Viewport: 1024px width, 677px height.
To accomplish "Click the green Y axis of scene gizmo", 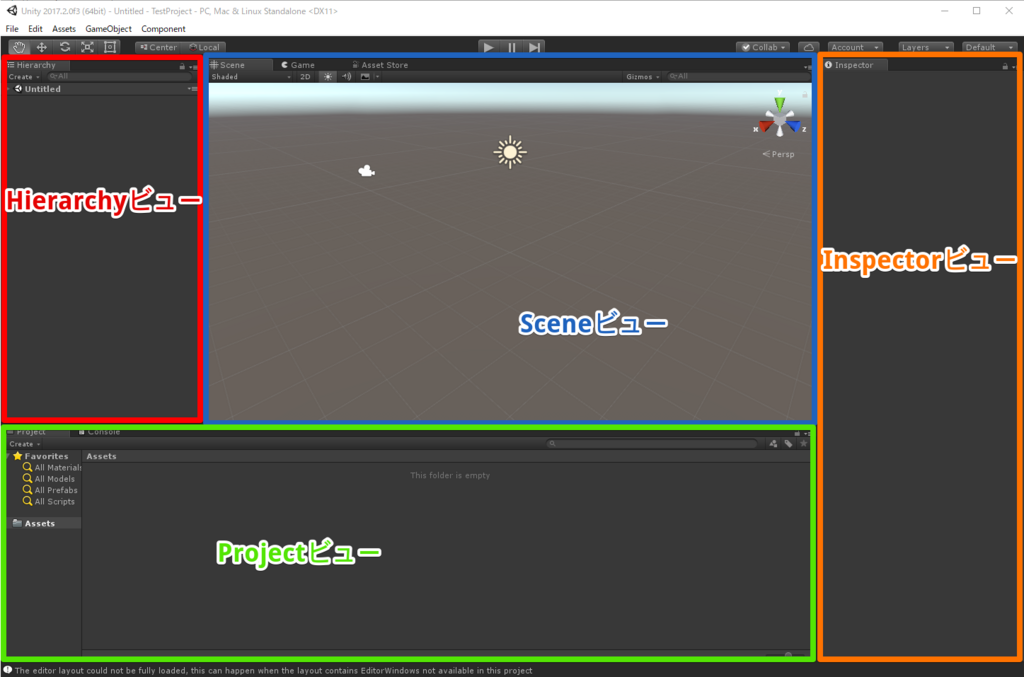I will (x=779, y=103).
